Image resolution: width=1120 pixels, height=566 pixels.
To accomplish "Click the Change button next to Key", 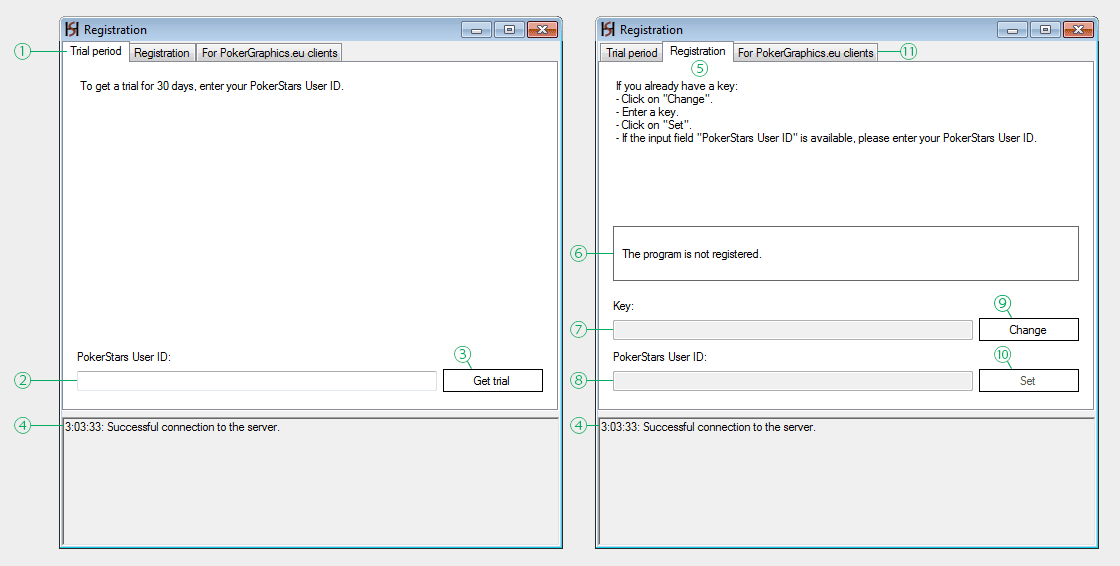I will 1028,330.
